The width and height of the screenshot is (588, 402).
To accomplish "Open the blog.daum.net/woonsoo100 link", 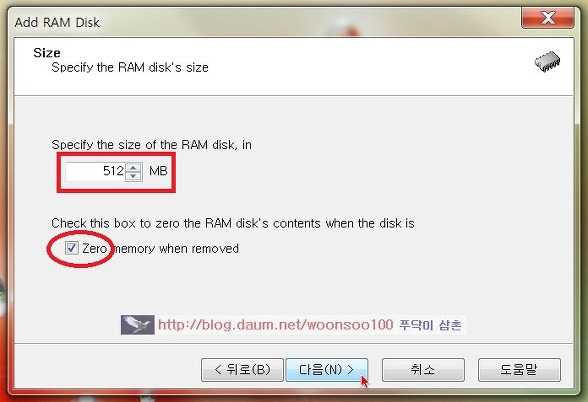I will point(276,324).
